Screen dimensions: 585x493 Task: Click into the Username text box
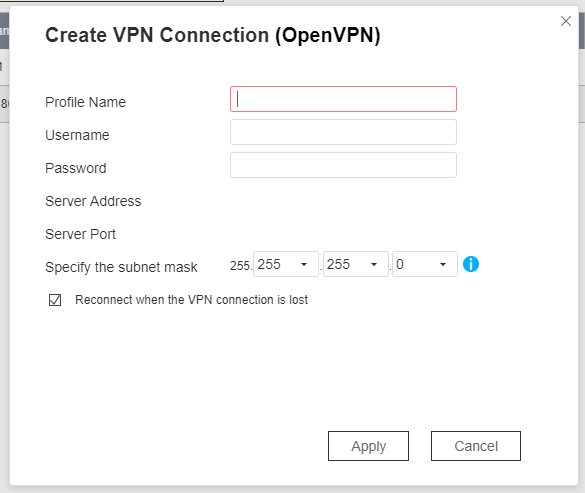click(343, 132)
